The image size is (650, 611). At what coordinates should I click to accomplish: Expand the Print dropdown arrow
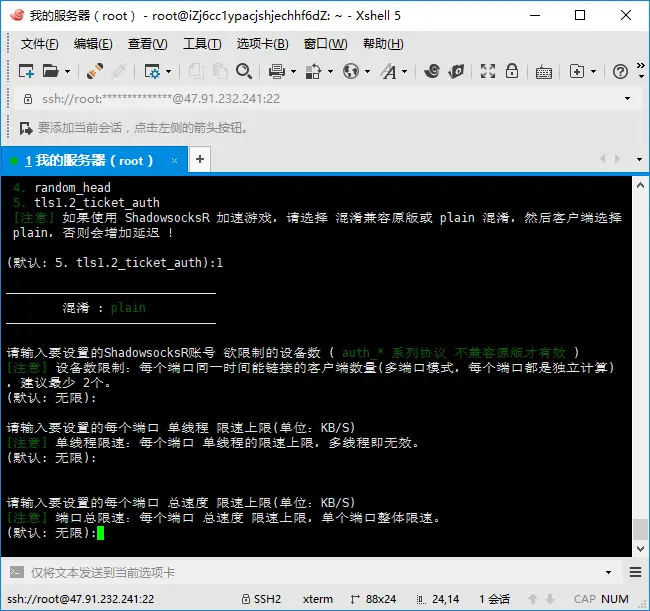click(293, 72)
